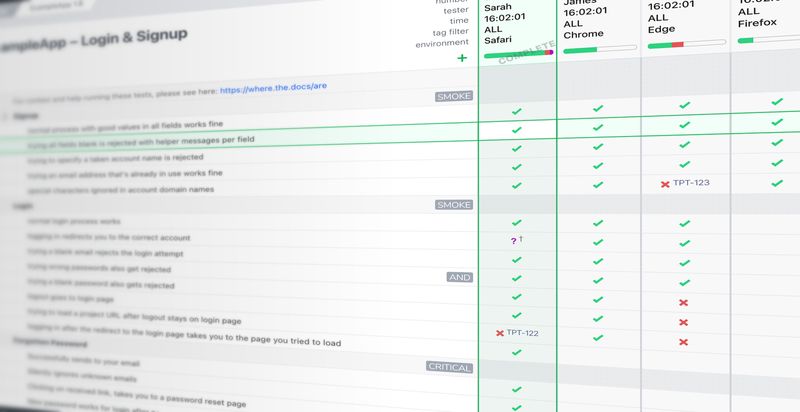Click the SMOKE tag on Login row
This screenshot has width=800, height=412.
coord(454,204)
